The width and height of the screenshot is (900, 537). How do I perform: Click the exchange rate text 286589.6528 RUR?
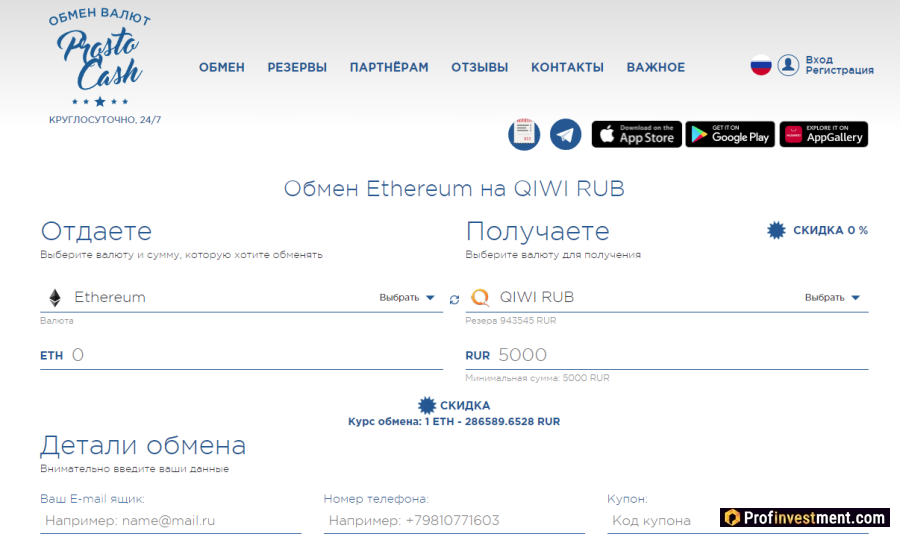[512, 422]
